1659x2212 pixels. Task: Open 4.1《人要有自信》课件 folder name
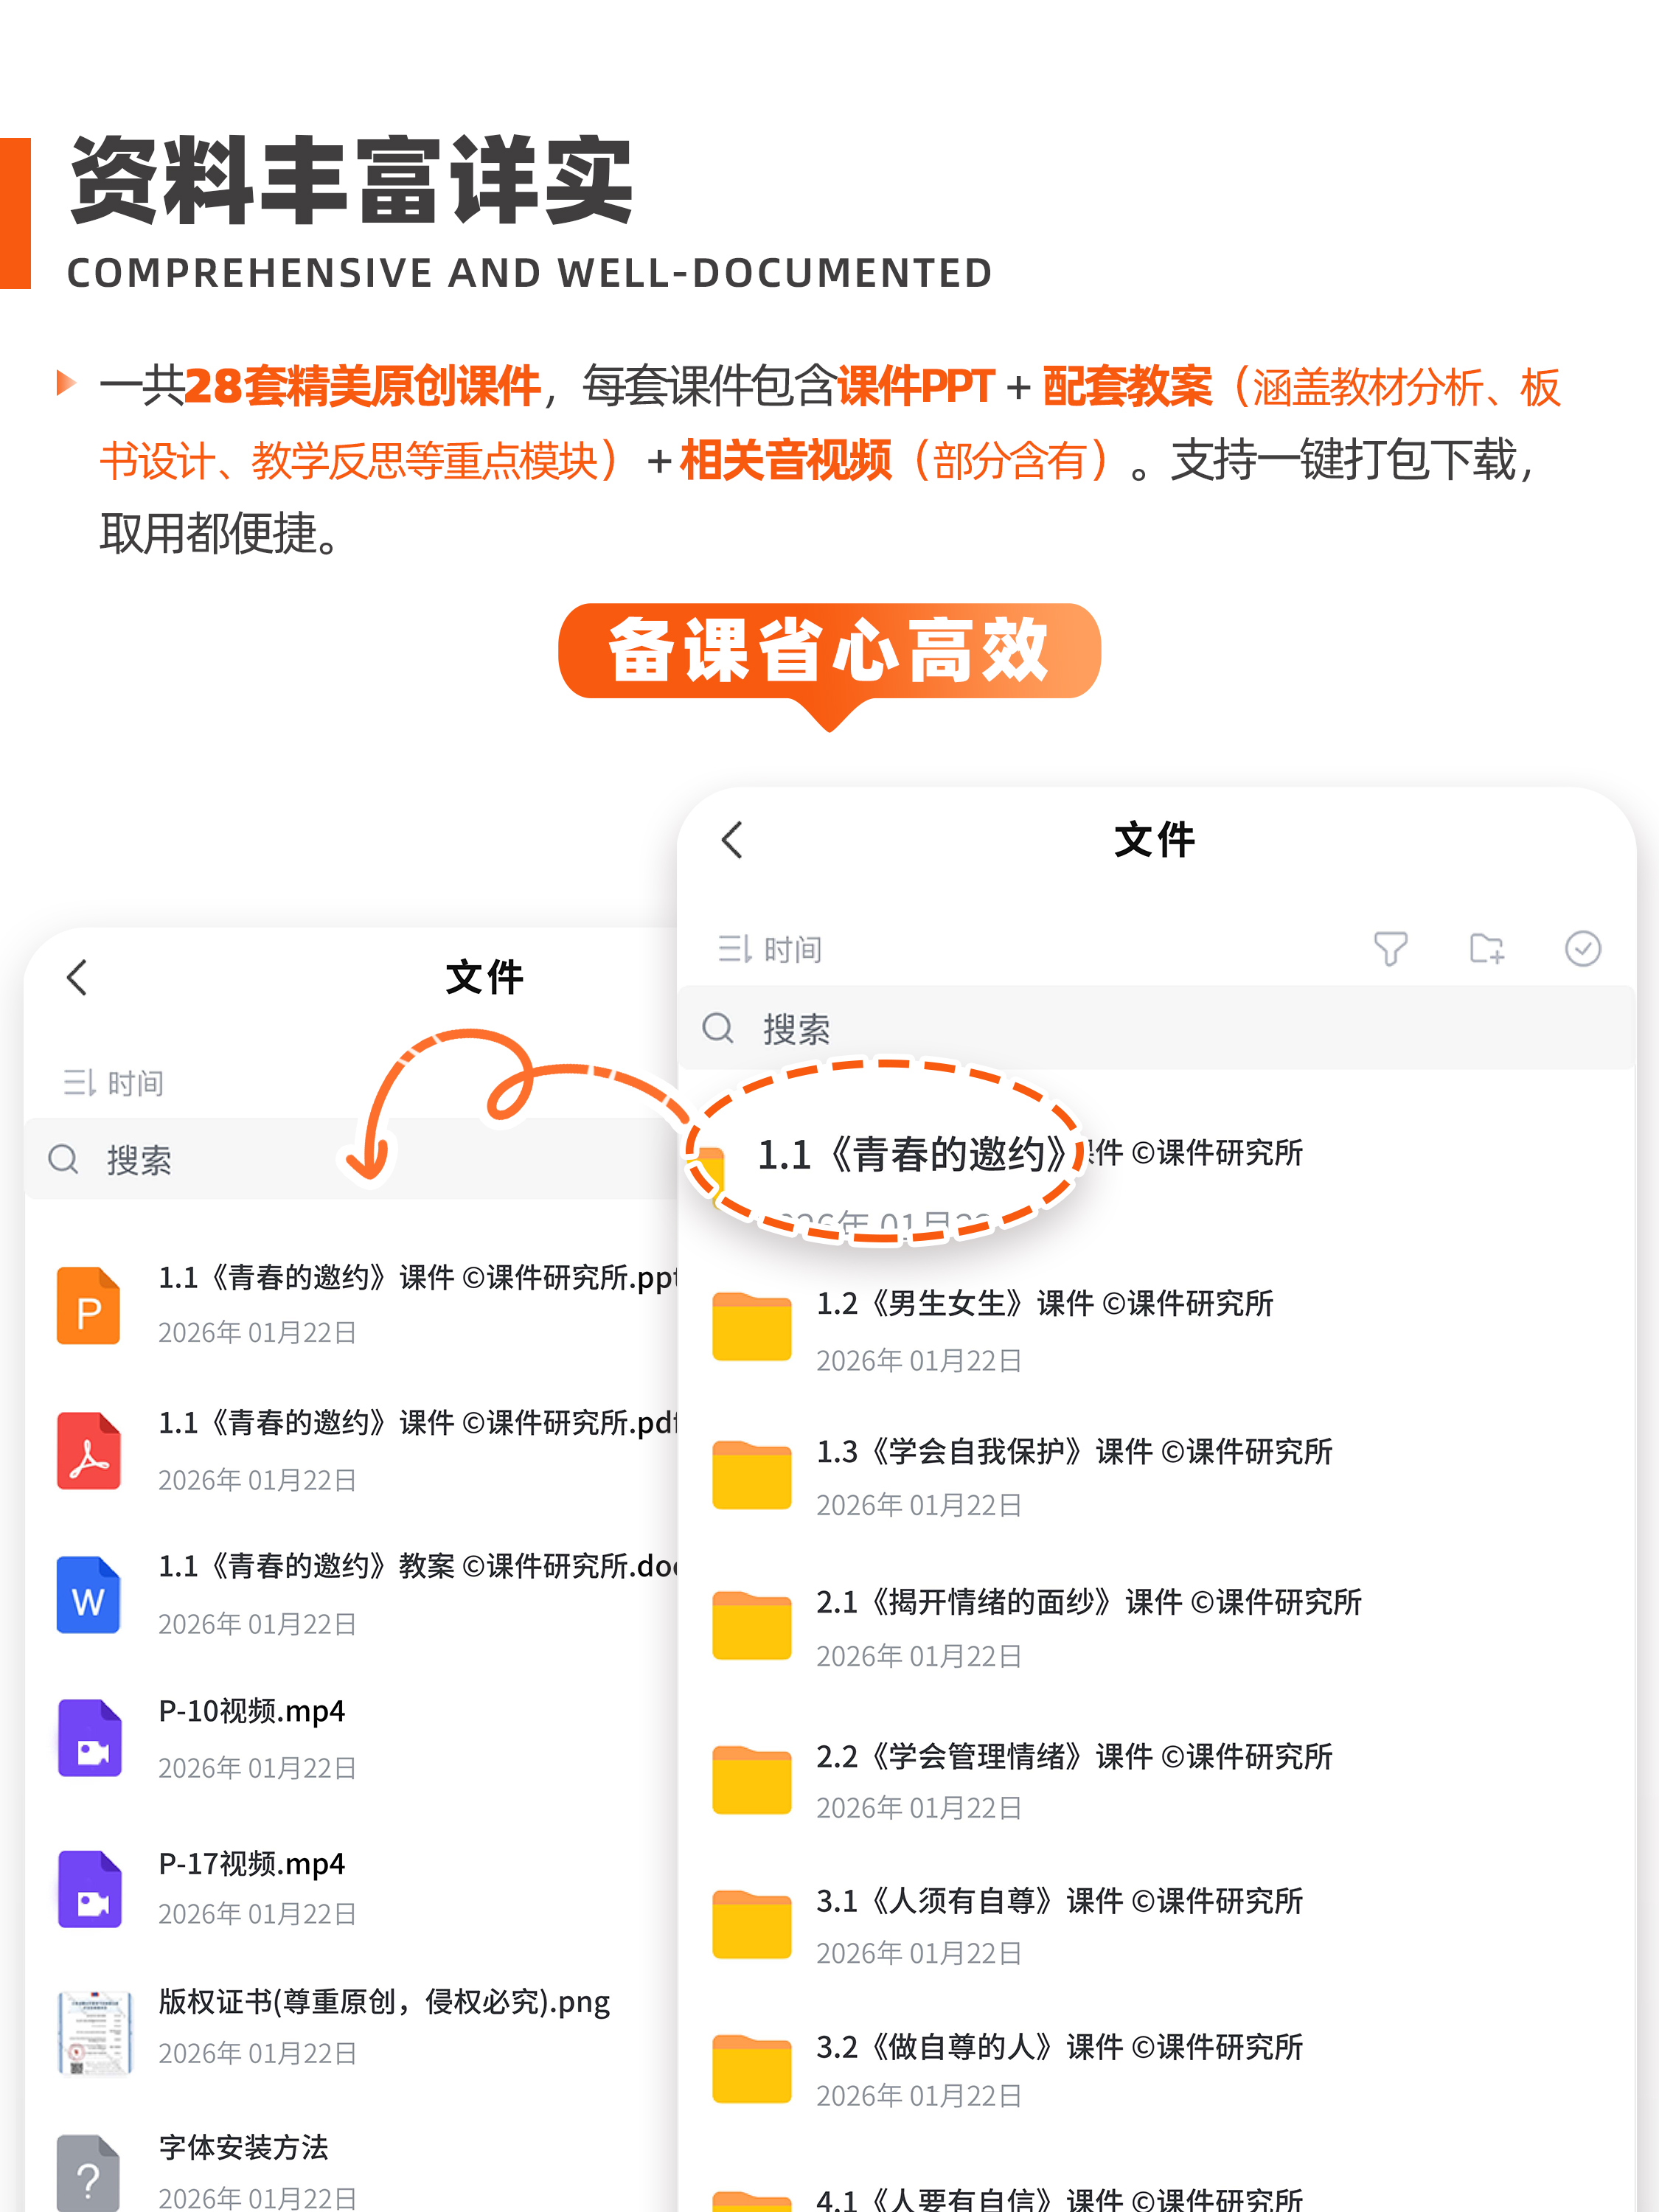(x=1060, y=2199)
